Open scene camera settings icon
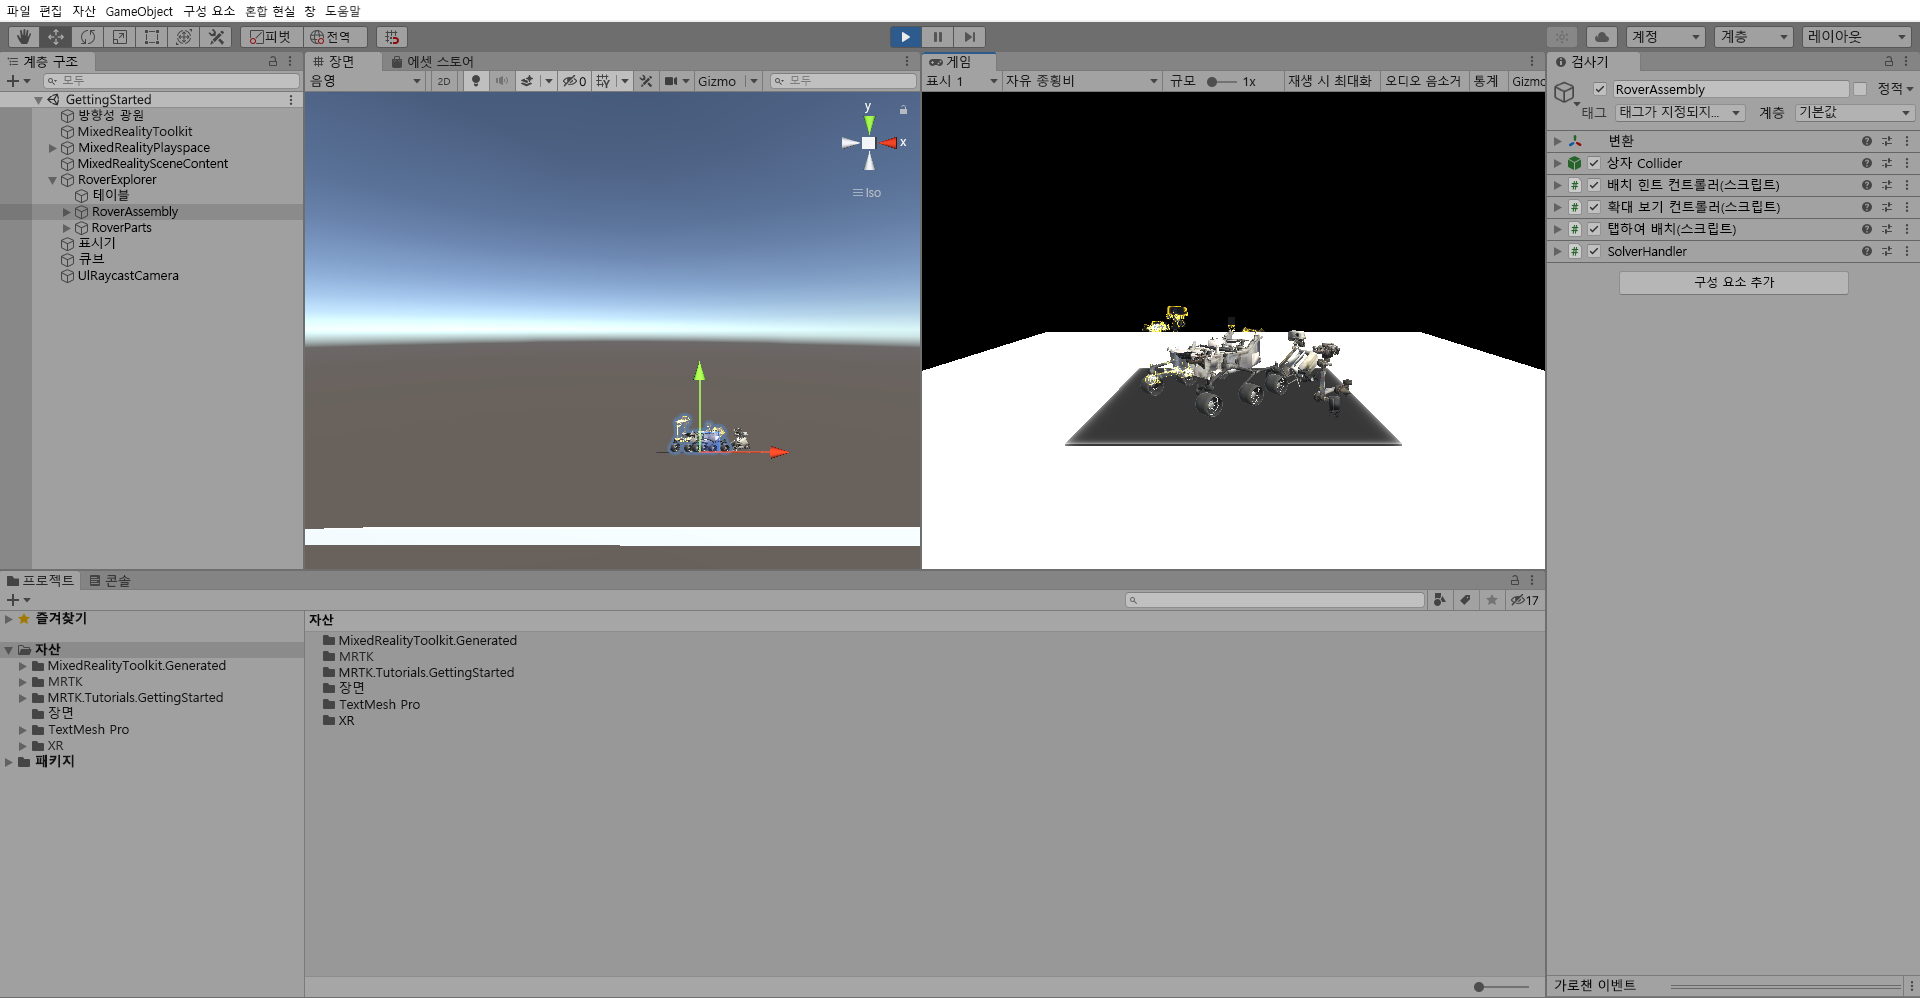The height and width of the screenshot is (998, 1920). [671, 81]
